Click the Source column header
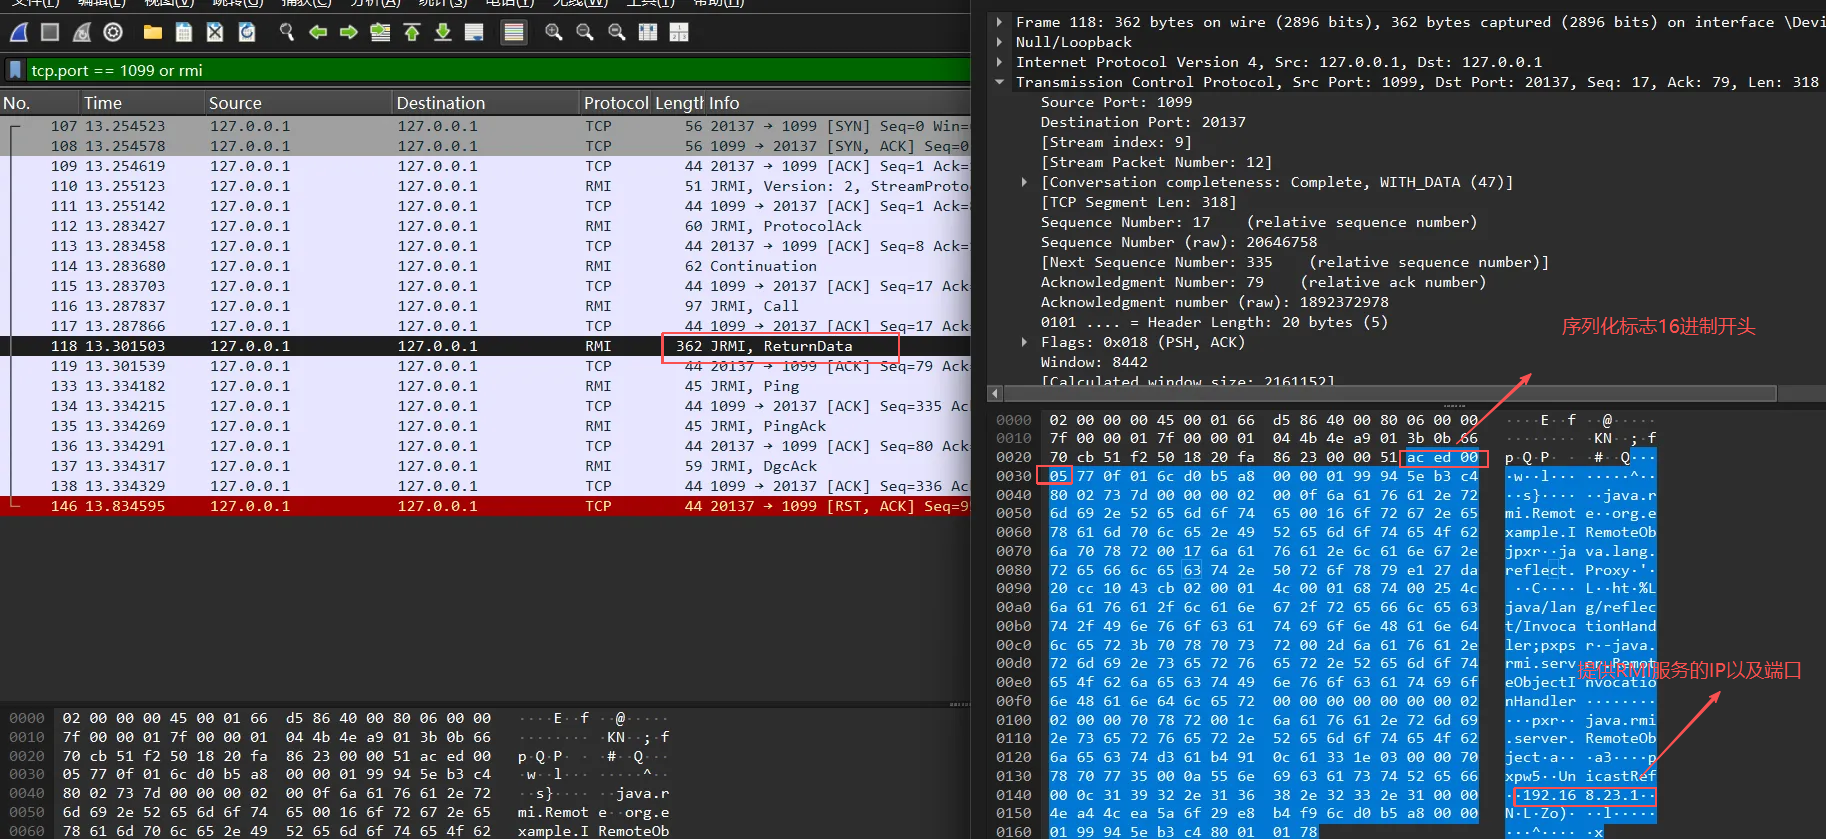1826x839 pixels. pos(235,103)
